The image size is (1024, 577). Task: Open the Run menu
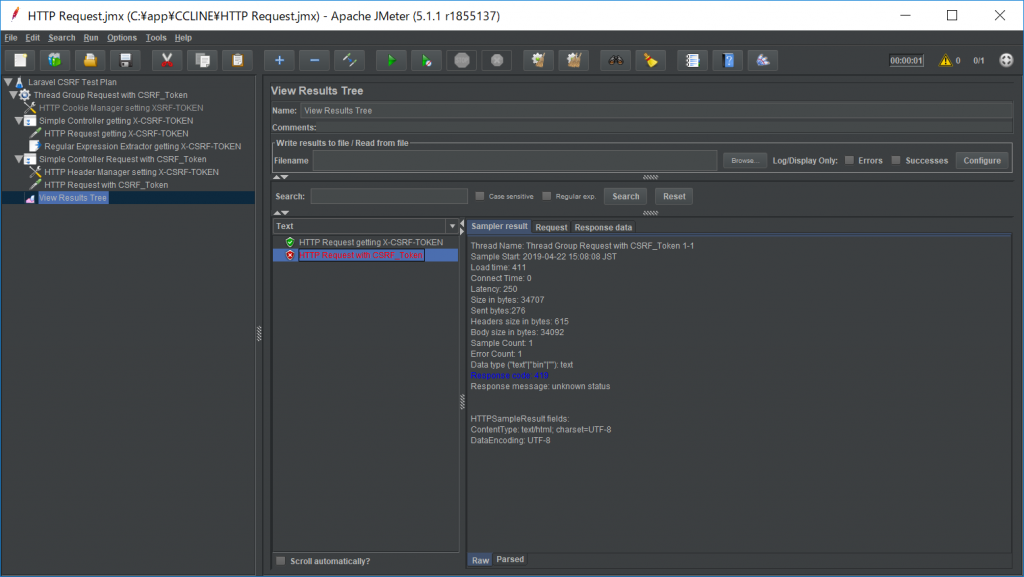[x=91, y=38]
